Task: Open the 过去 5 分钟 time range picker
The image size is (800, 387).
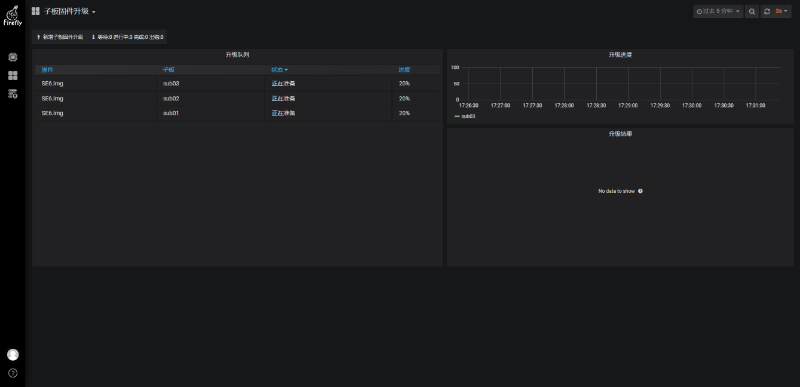Action: [x=718, y=11]
